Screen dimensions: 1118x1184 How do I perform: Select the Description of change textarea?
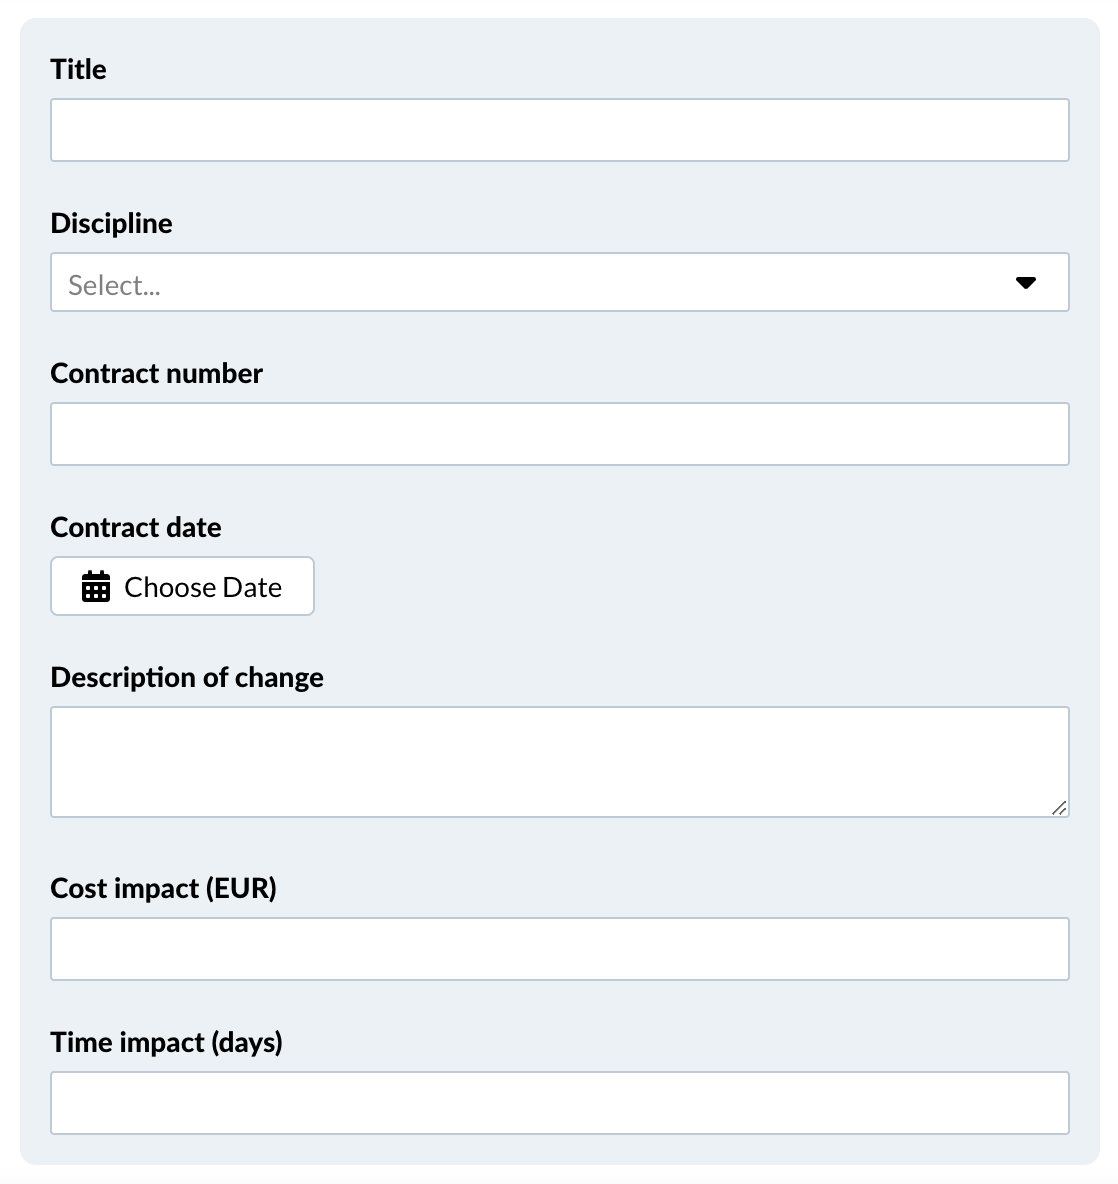tap(559, 761)
